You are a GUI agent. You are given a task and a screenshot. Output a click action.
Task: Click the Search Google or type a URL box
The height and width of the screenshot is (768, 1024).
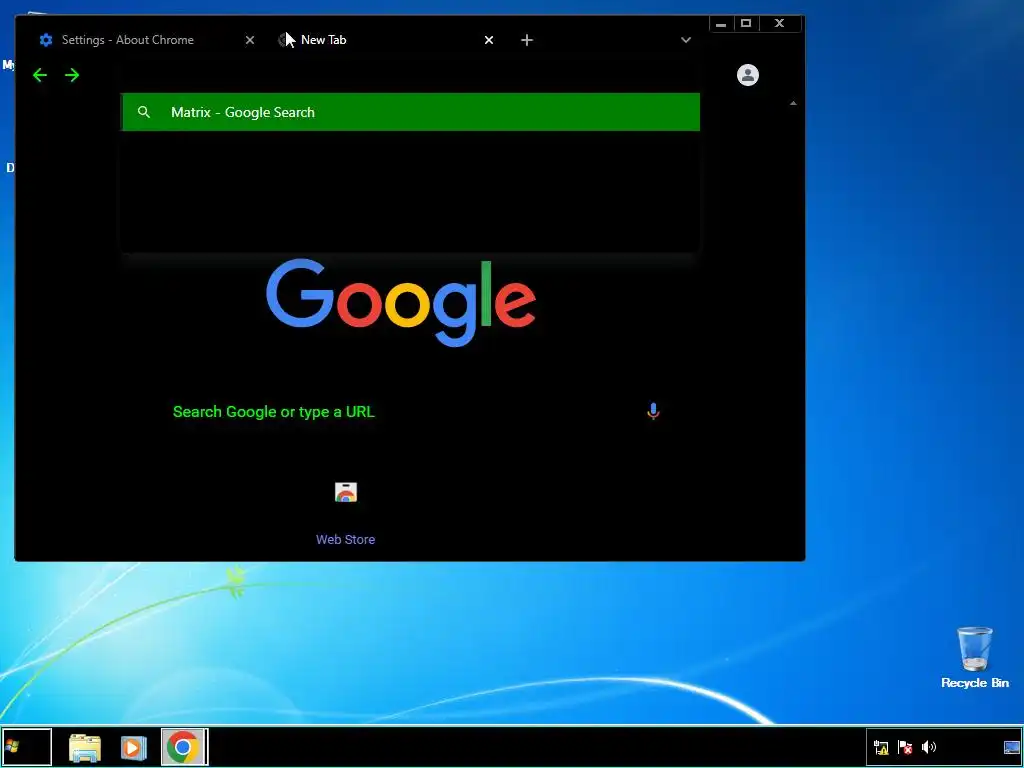tap(411, 411)
